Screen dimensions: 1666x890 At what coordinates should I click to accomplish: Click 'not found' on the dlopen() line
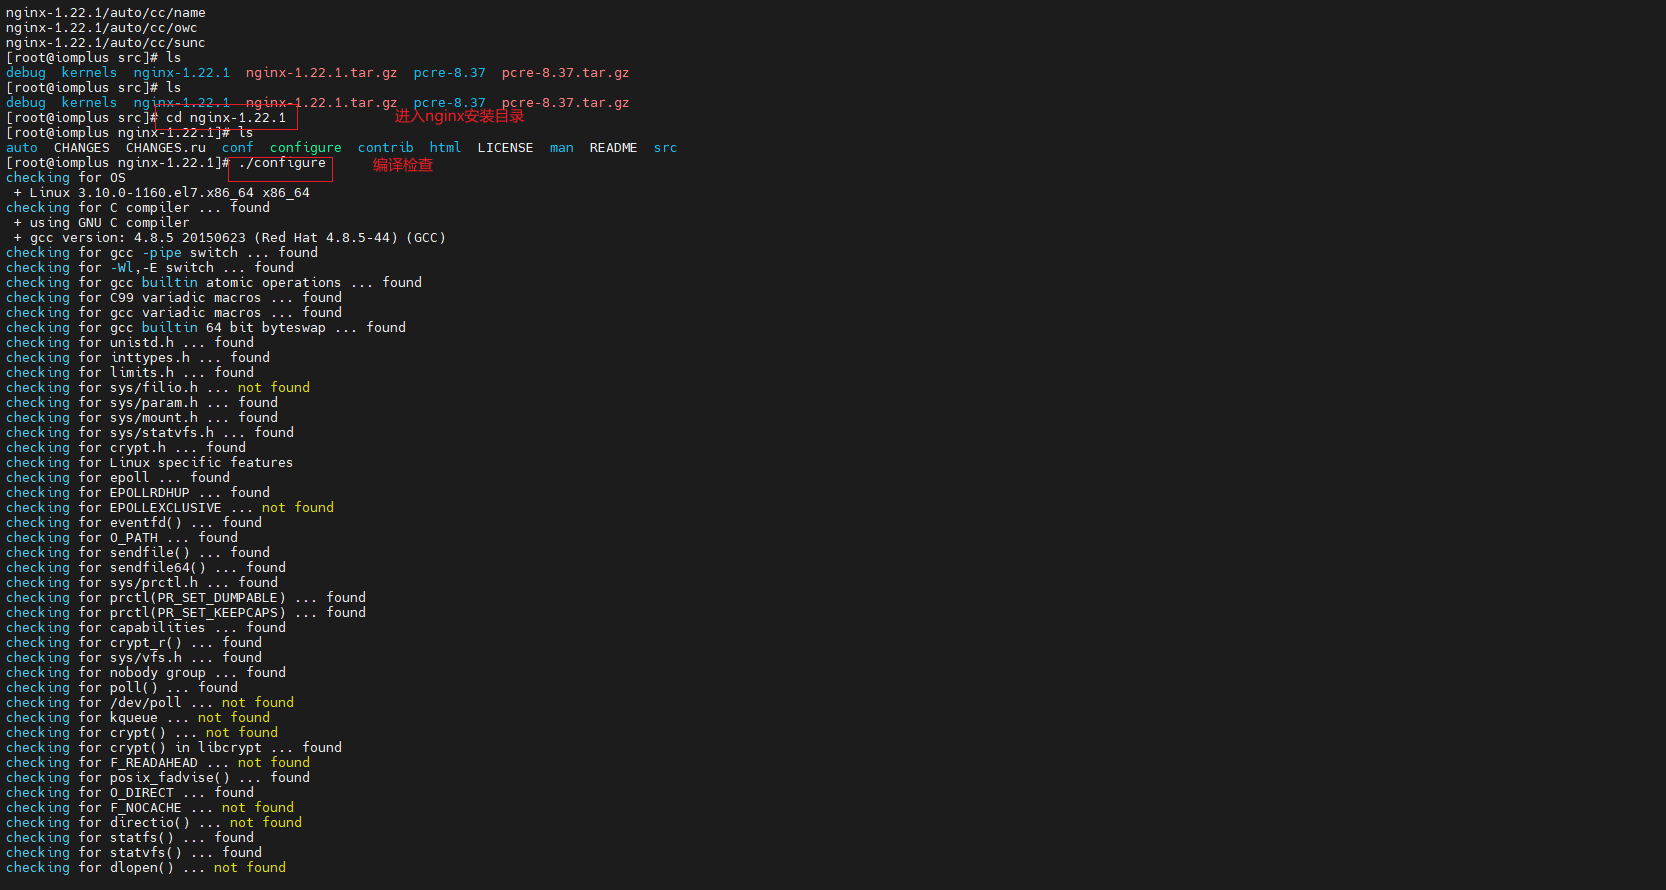coord(250,868)
